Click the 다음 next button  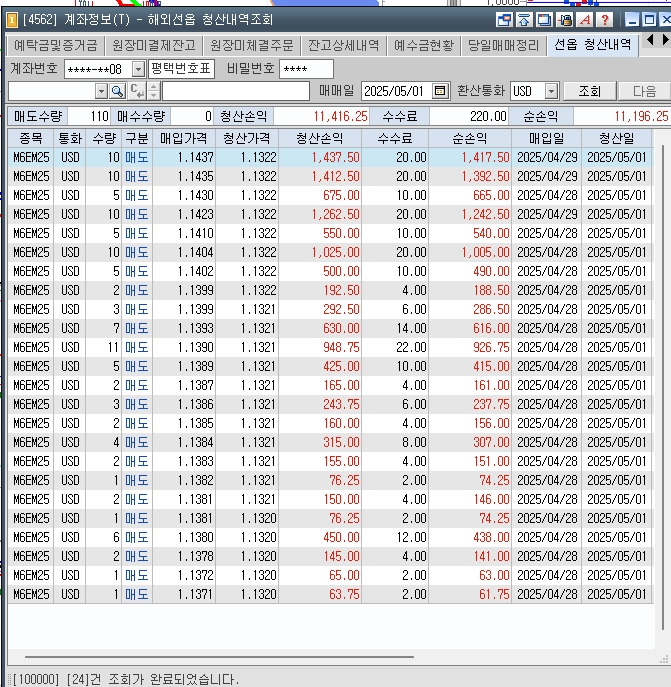[644, 91]
